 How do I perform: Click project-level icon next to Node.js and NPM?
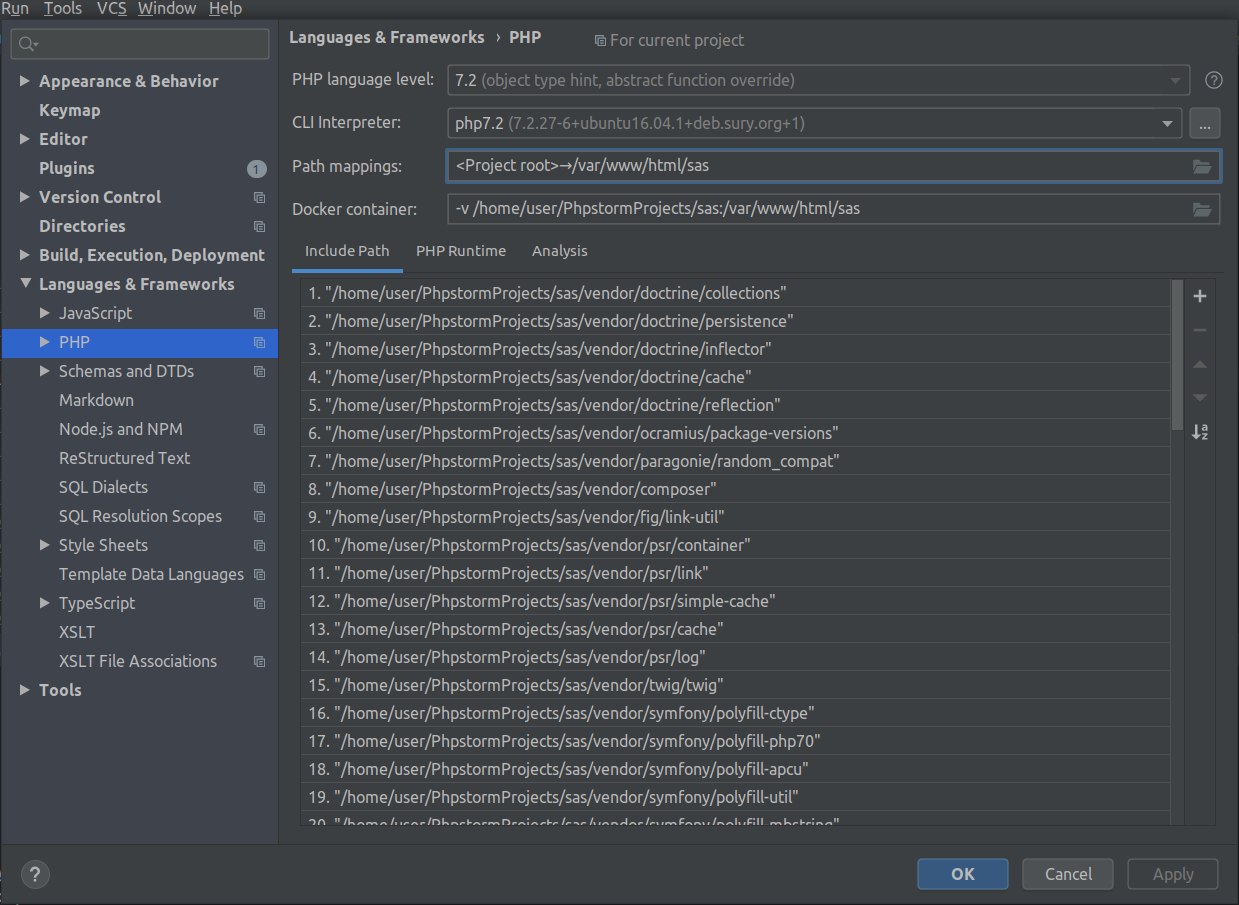tap(259, 429)
